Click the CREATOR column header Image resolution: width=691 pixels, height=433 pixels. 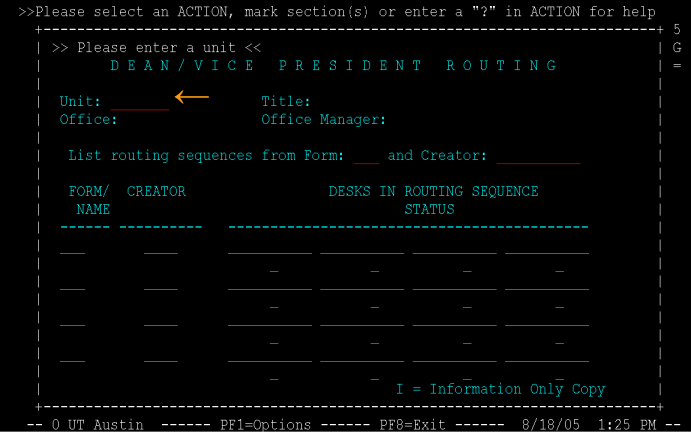click(x=156, y=191)
